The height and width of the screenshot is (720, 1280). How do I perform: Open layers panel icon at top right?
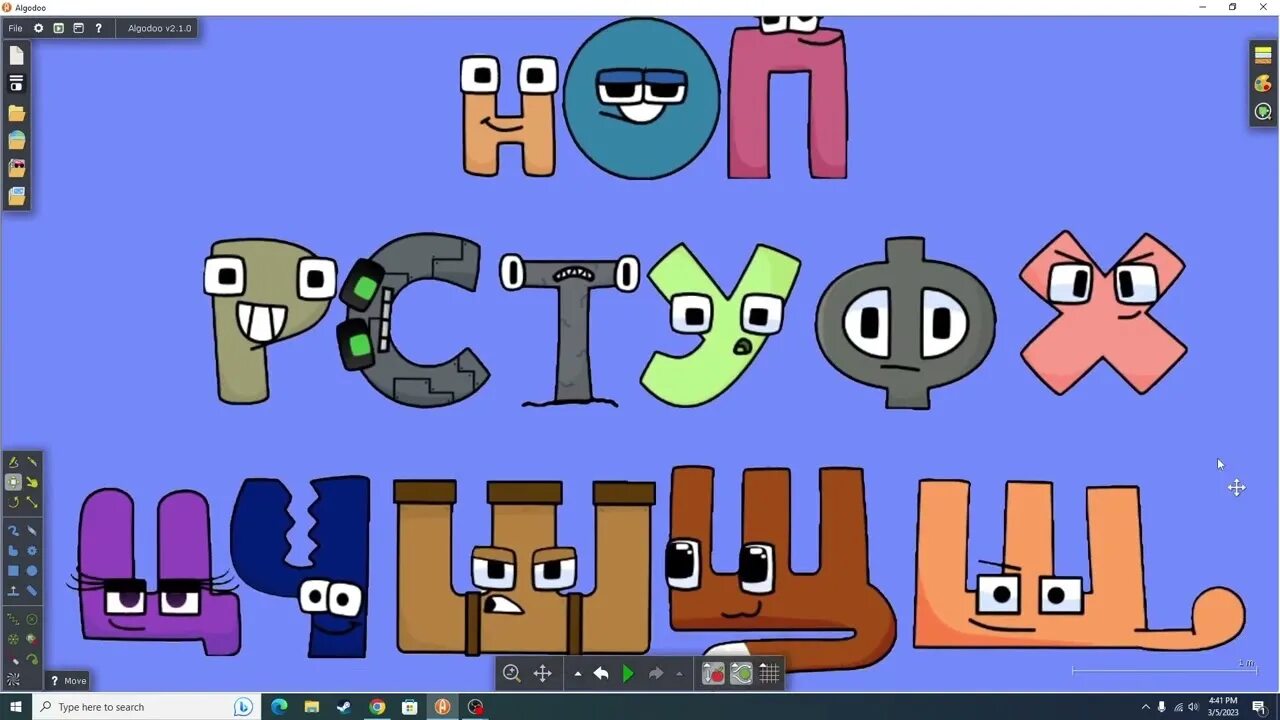point(1263,55)
